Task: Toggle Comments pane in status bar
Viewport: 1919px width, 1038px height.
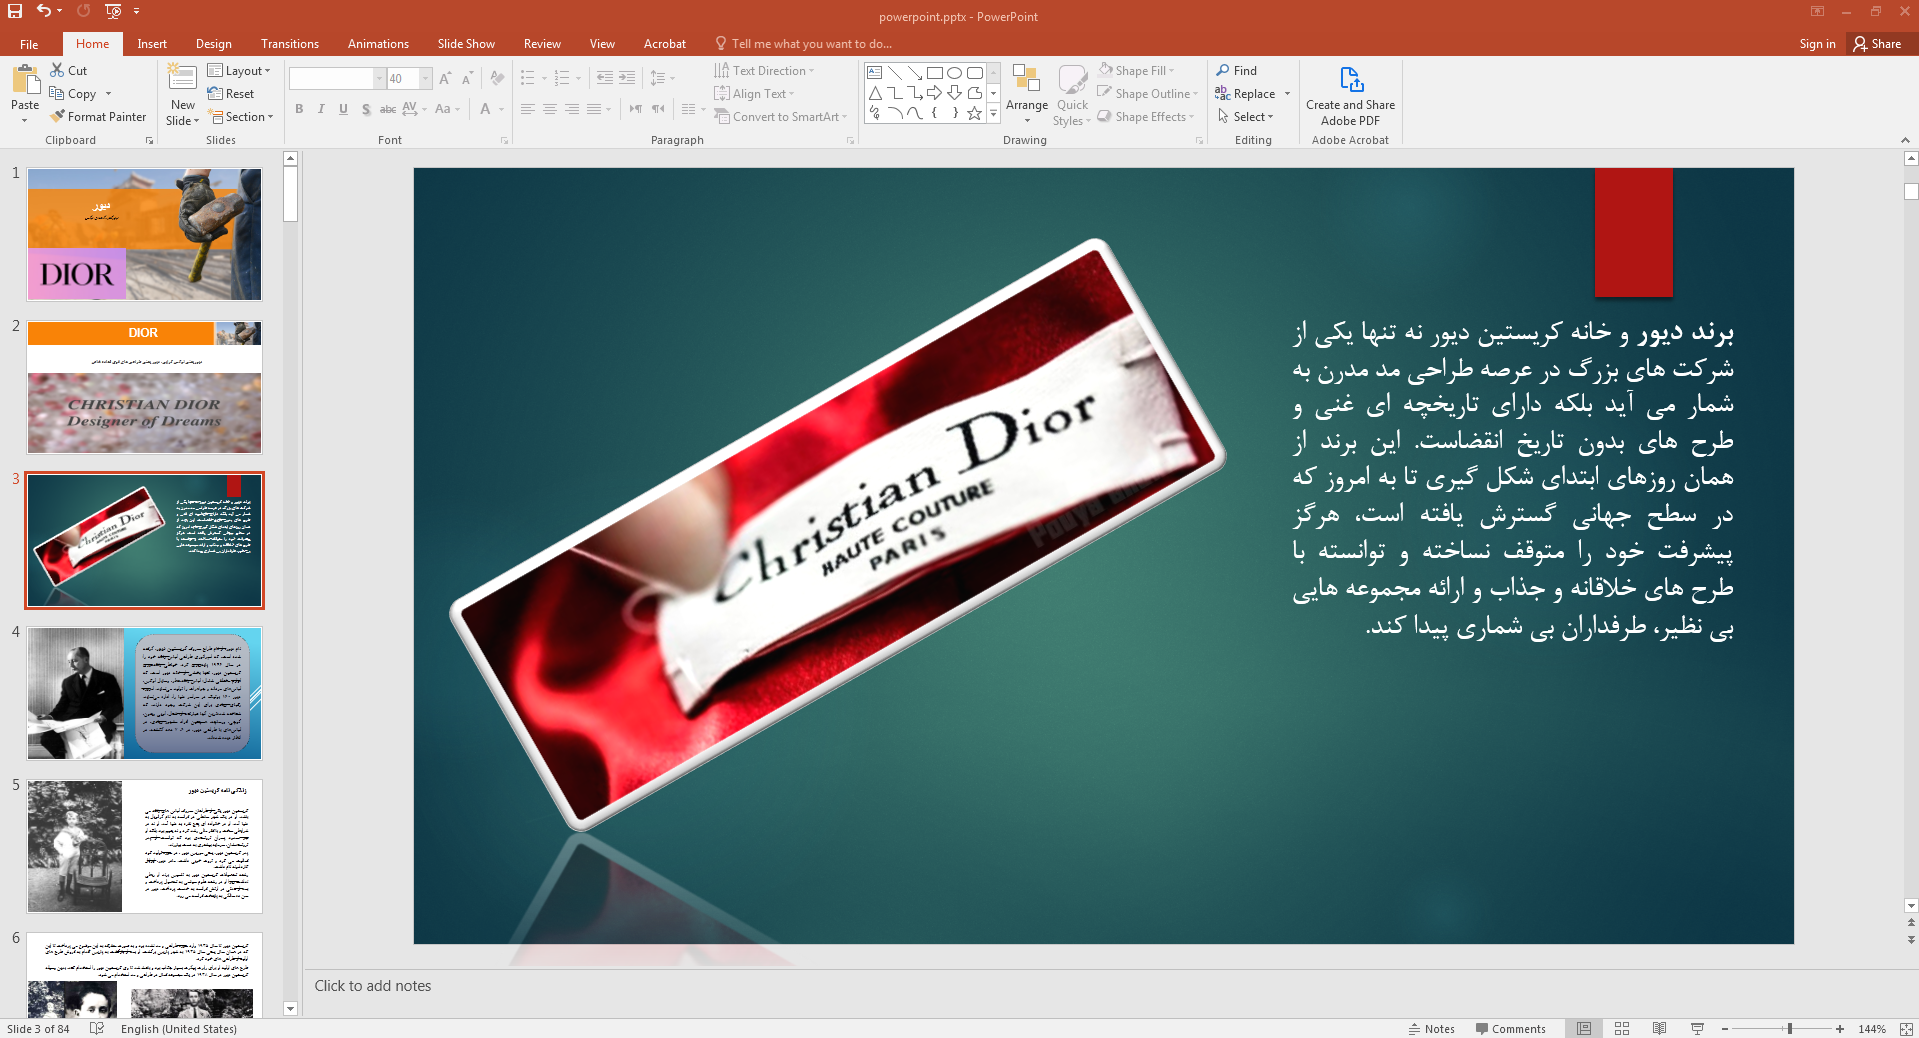Action: click(x=1510, y=1029)
